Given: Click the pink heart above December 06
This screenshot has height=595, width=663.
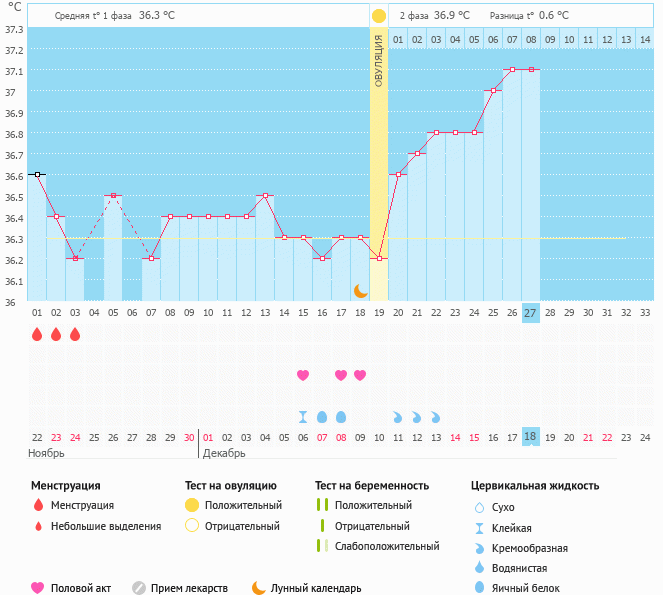Looking at the screenshot, I should pos(303,375).
